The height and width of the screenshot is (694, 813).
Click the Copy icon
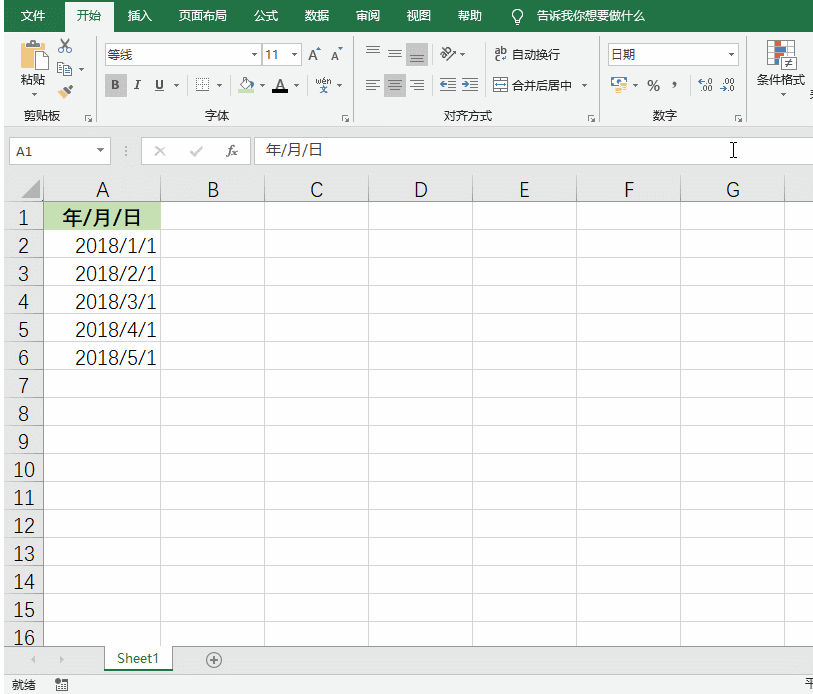[64, 69]
